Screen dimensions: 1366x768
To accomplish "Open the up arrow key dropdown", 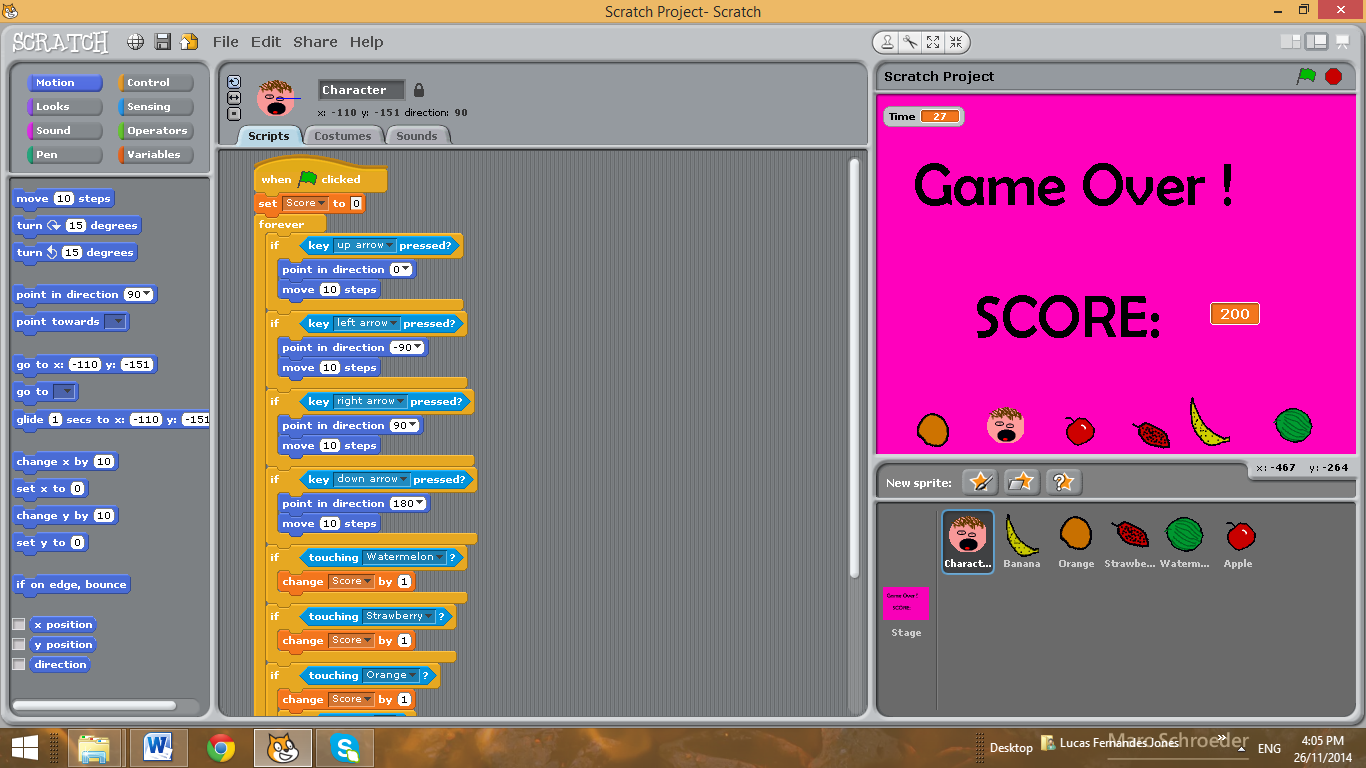I will coord(387,245).
